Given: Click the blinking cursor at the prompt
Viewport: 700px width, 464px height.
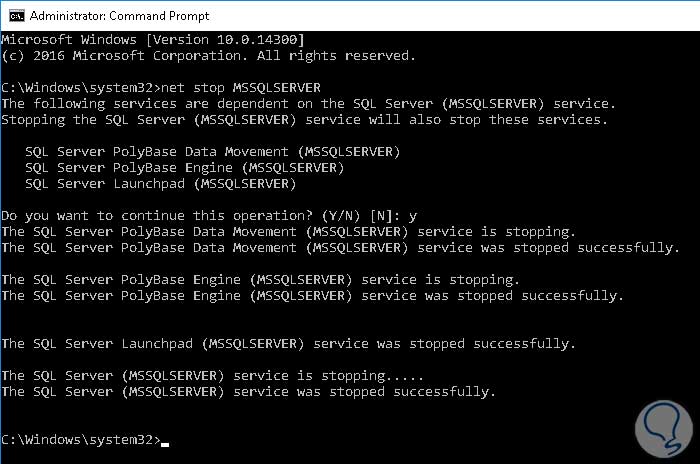Looking at the screenshot, I should click(x=165, y=441).
